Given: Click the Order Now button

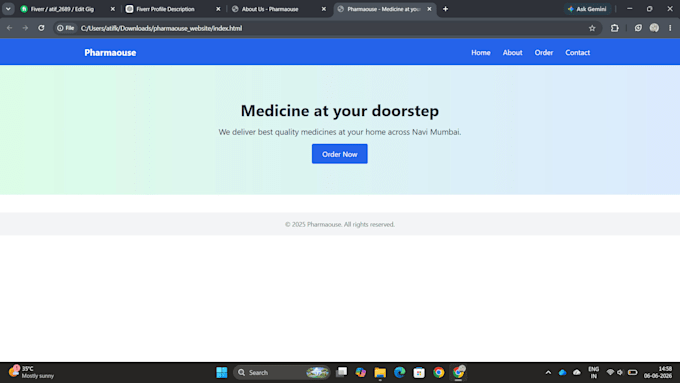Looking at the screenshot, I should tap(340, 154).
